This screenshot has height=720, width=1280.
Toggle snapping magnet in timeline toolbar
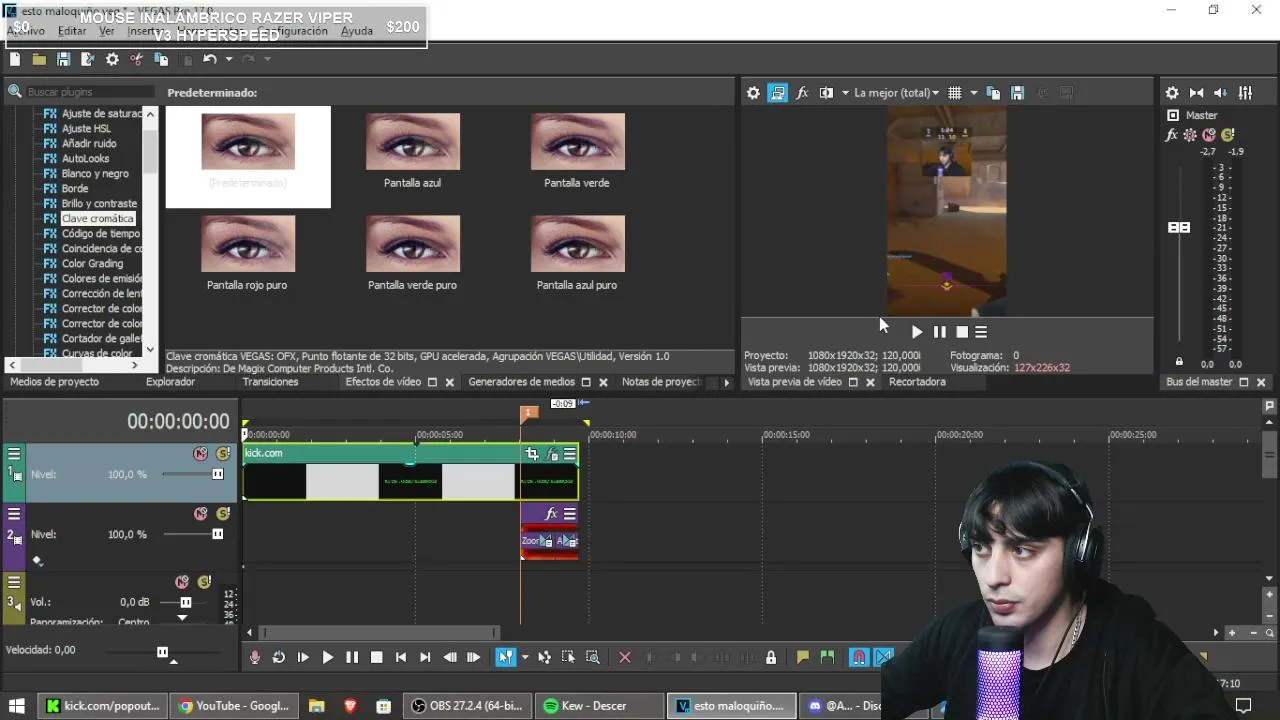click(859, 657)
